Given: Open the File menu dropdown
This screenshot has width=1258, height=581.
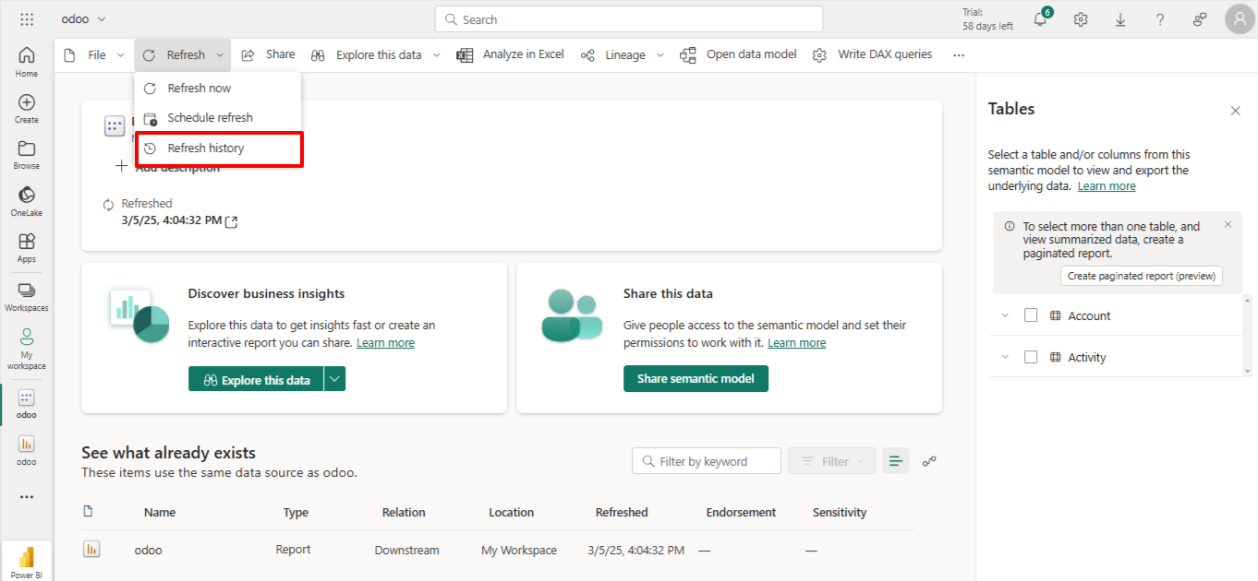Looking at the screenshot, I should click(x=95, y=55).
